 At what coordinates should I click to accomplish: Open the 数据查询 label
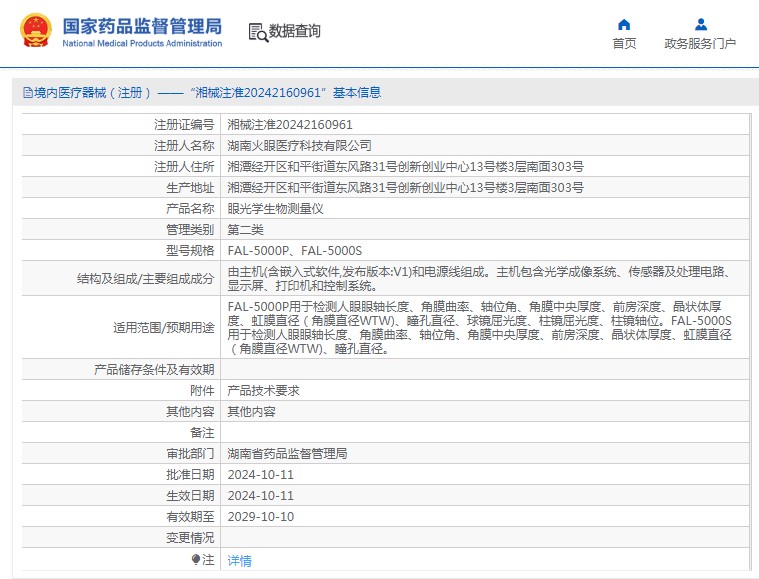click(295, 32)
